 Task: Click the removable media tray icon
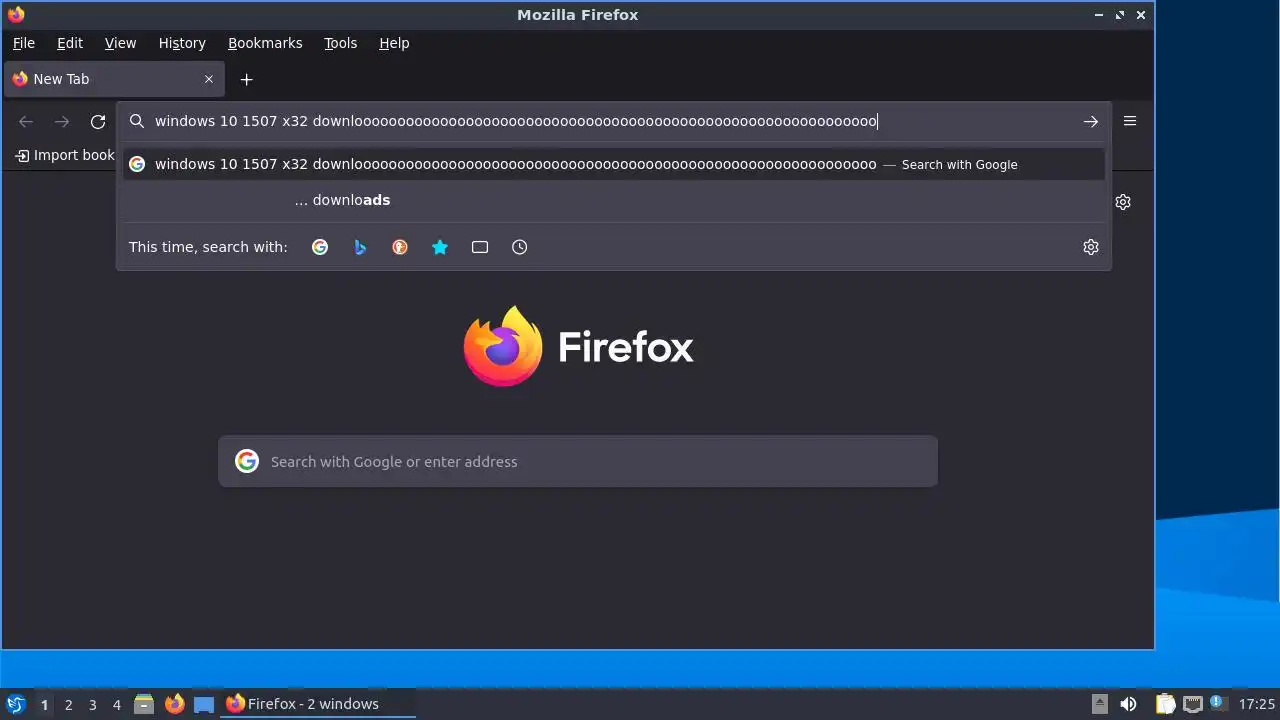[x=1099, y=704]
